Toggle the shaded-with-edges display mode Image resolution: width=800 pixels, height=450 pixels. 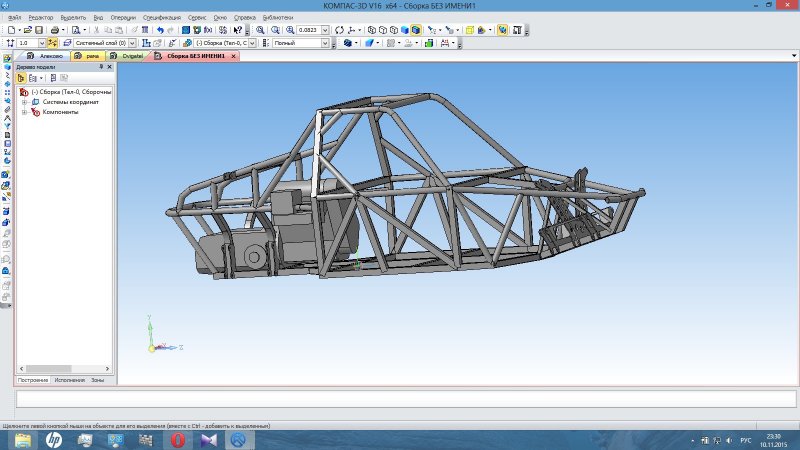(x=416, y=30)
